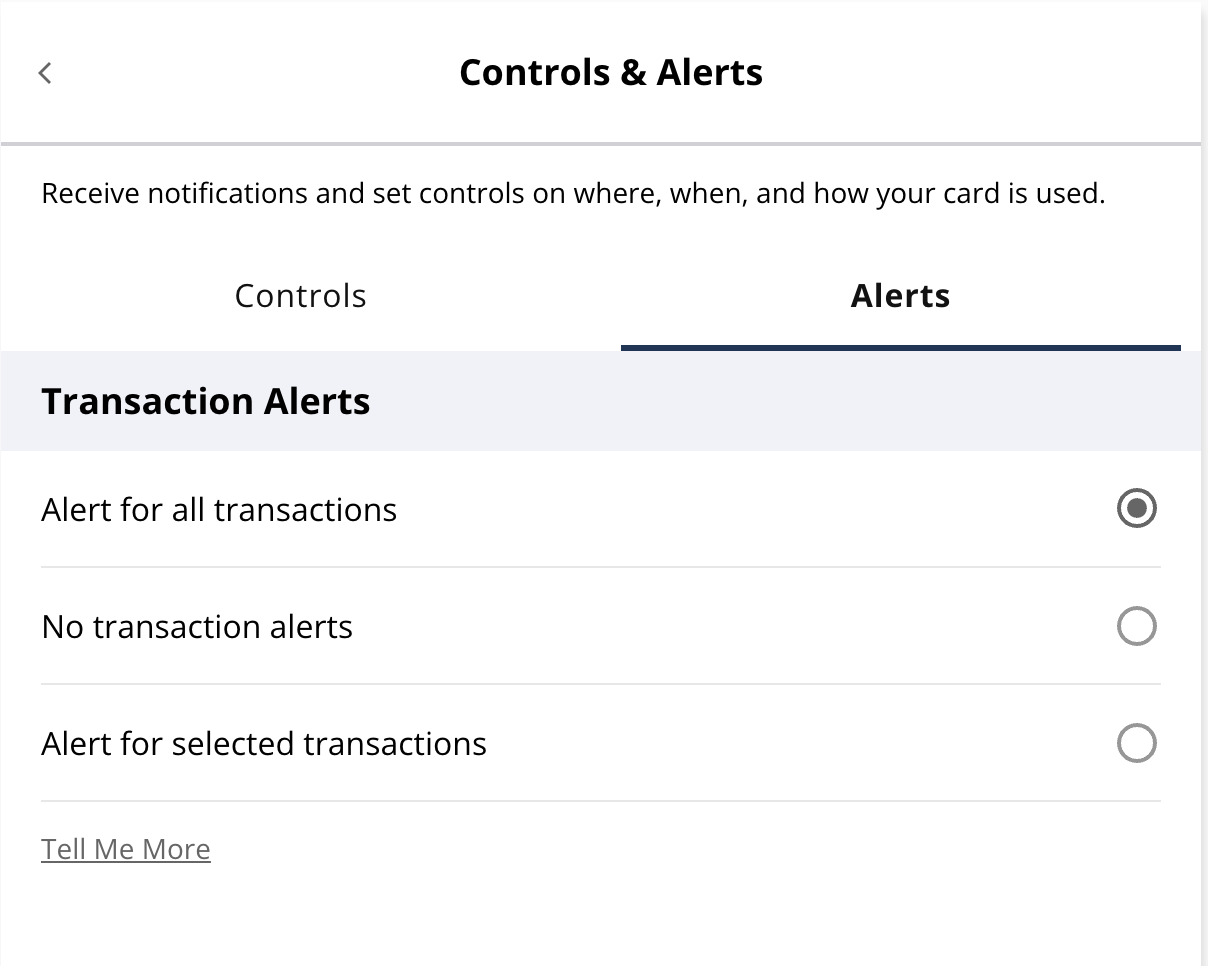
Task: Click the horizontal line under the page header
Action: pyautogui.click(x=600, y=145)
